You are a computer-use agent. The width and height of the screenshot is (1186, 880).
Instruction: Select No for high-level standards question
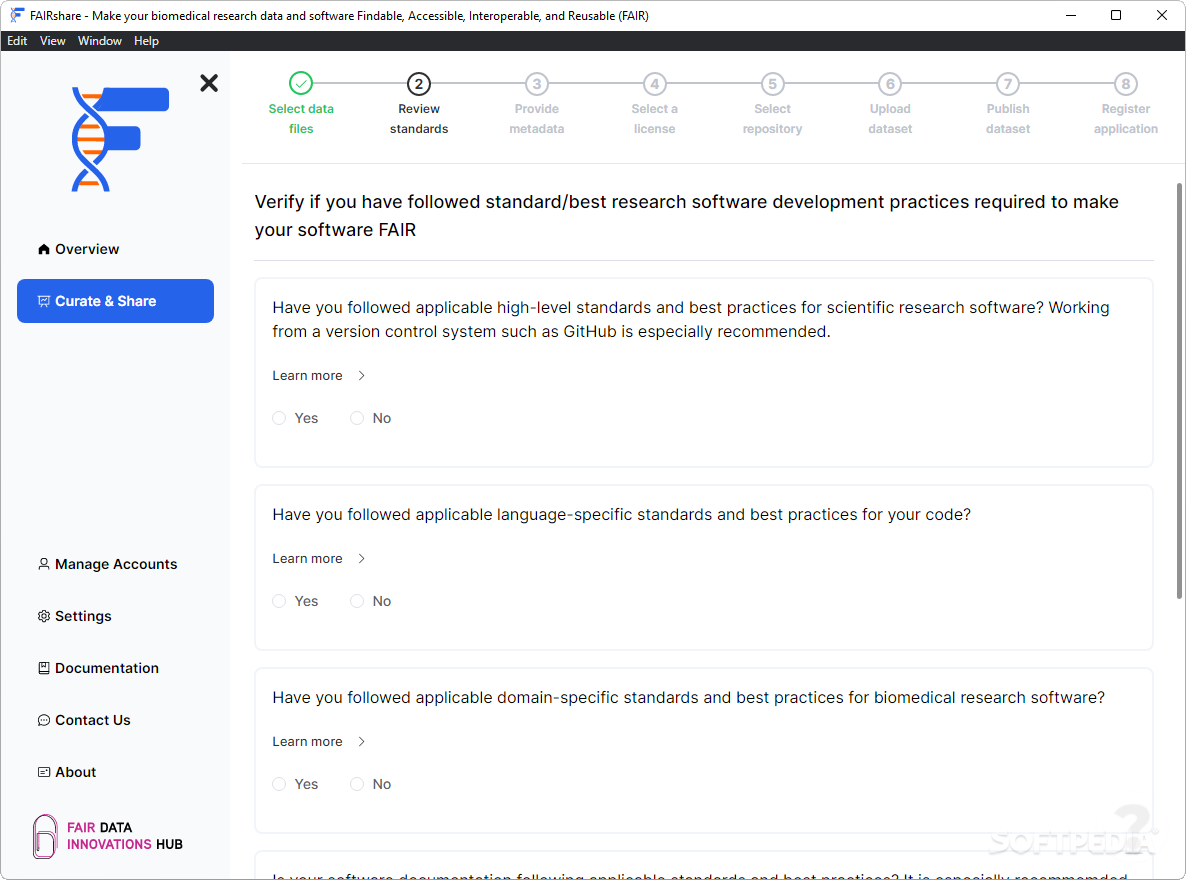click(x=357, y=418)
